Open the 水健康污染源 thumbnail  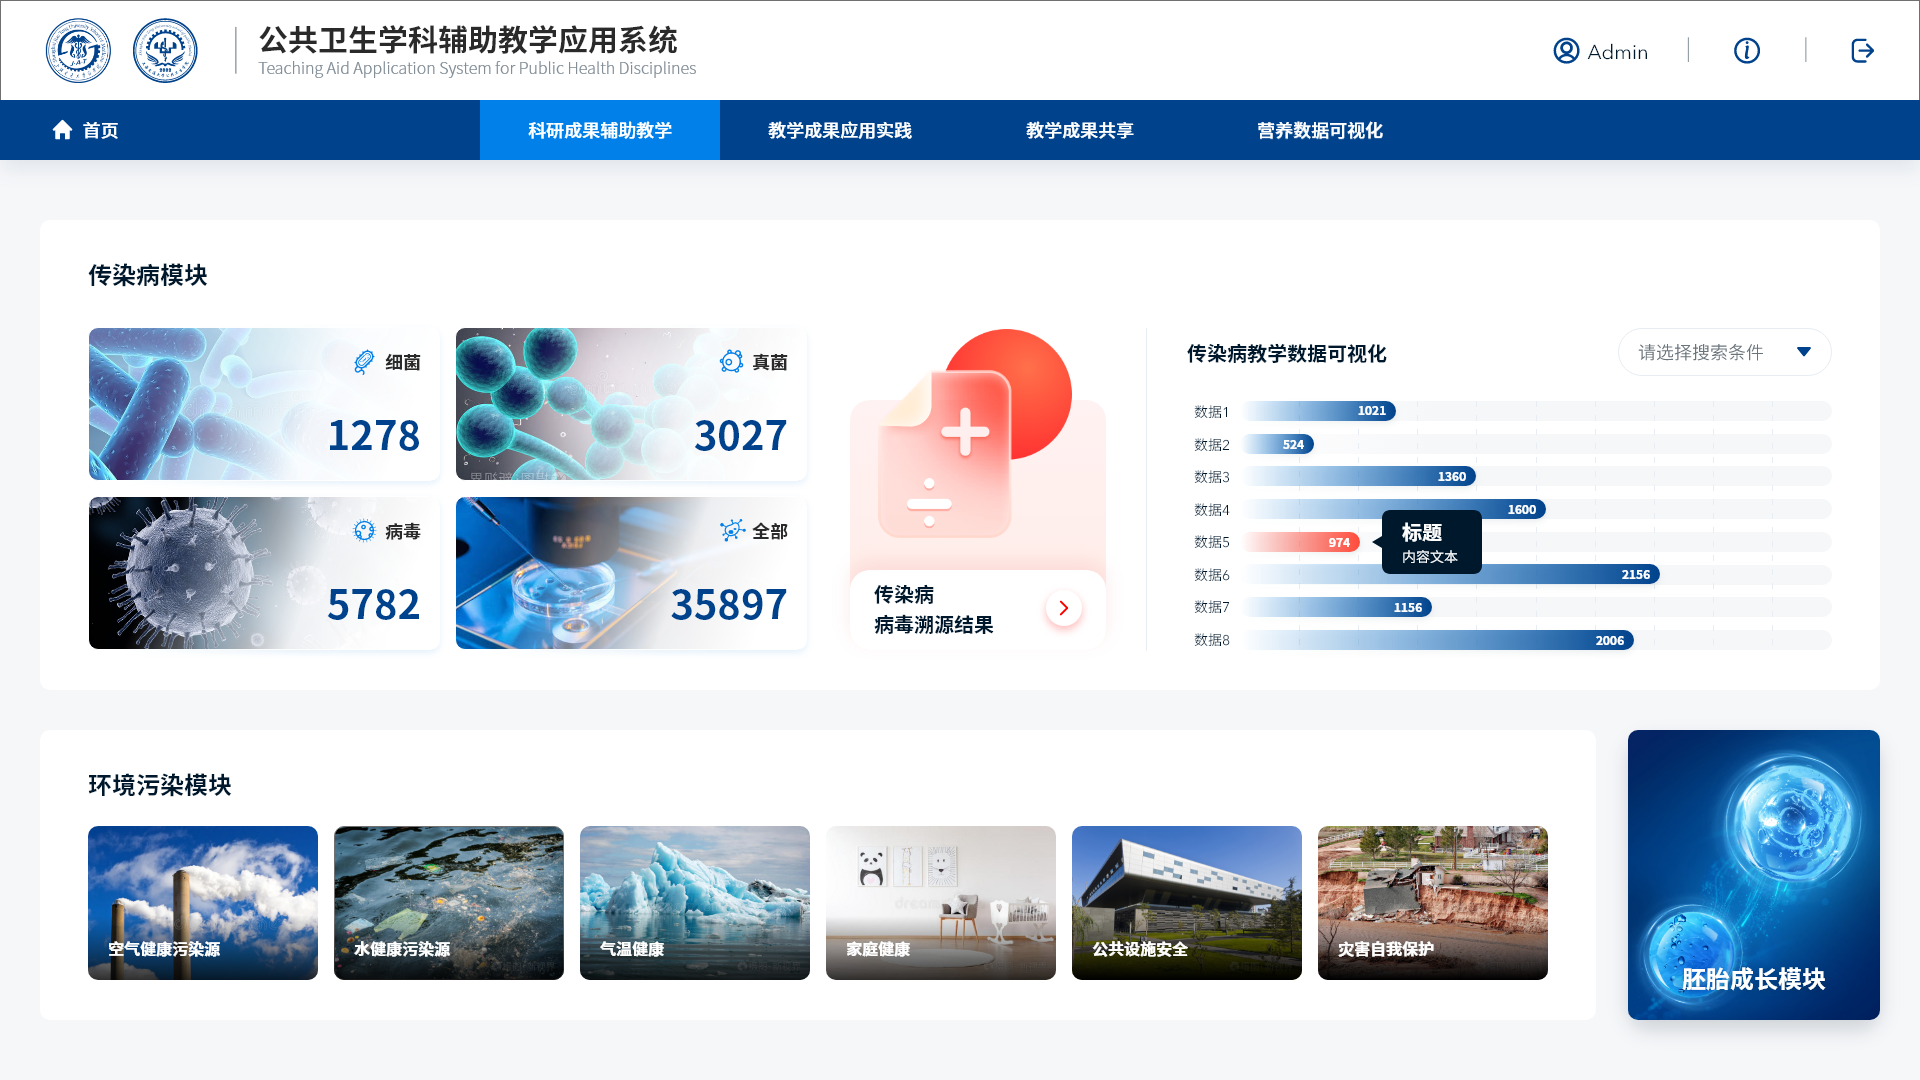(449, 903)
